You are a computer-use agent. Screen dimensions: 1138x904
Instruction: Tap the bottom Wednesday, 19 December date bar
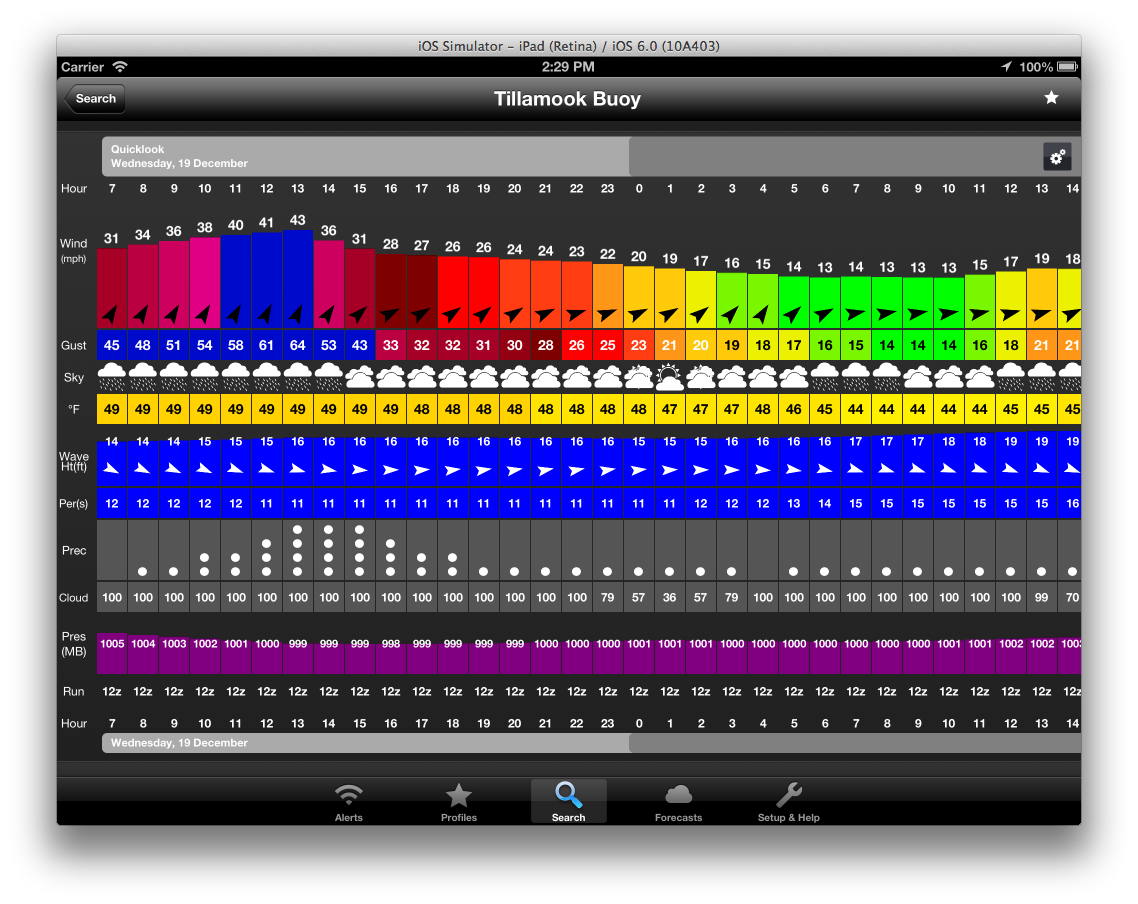click(365, 743)
